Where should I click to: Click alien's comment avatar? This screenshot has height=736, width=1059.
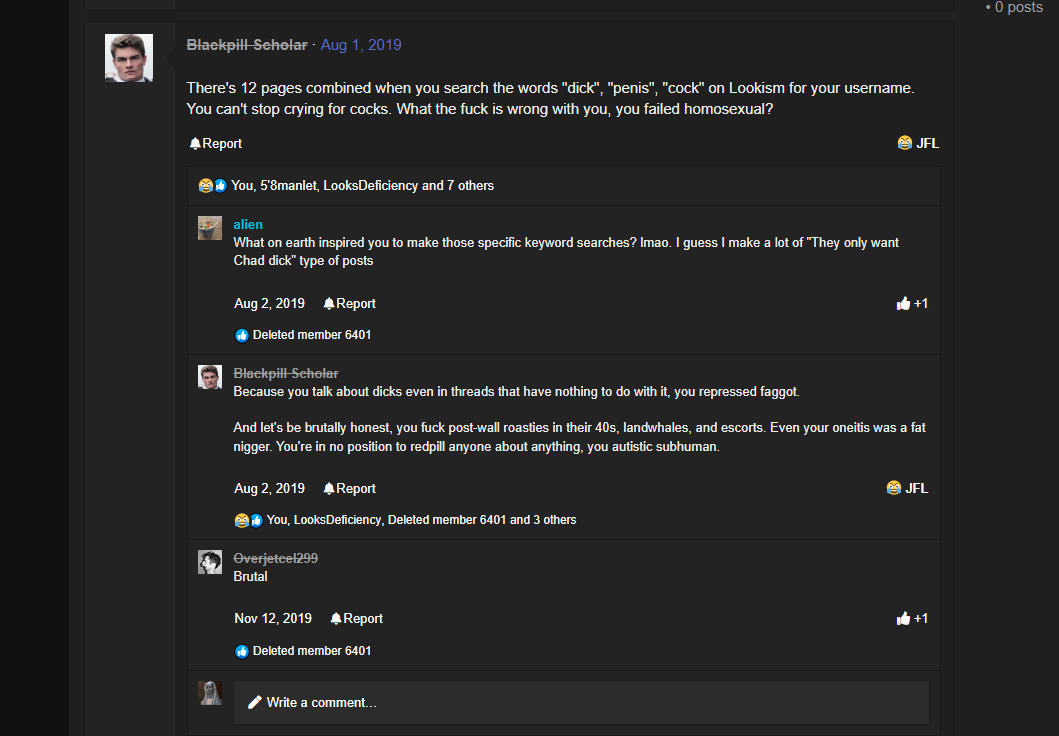(x=209, y=228)
